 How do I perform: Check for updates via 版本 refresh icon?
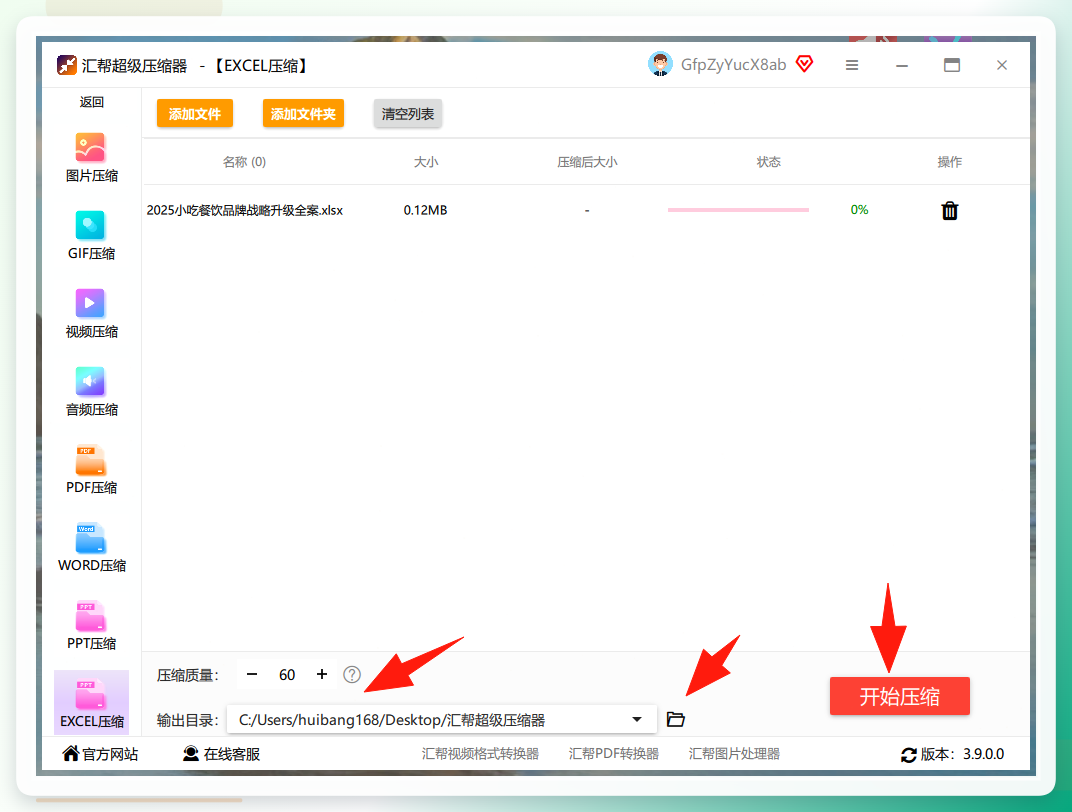908,755
